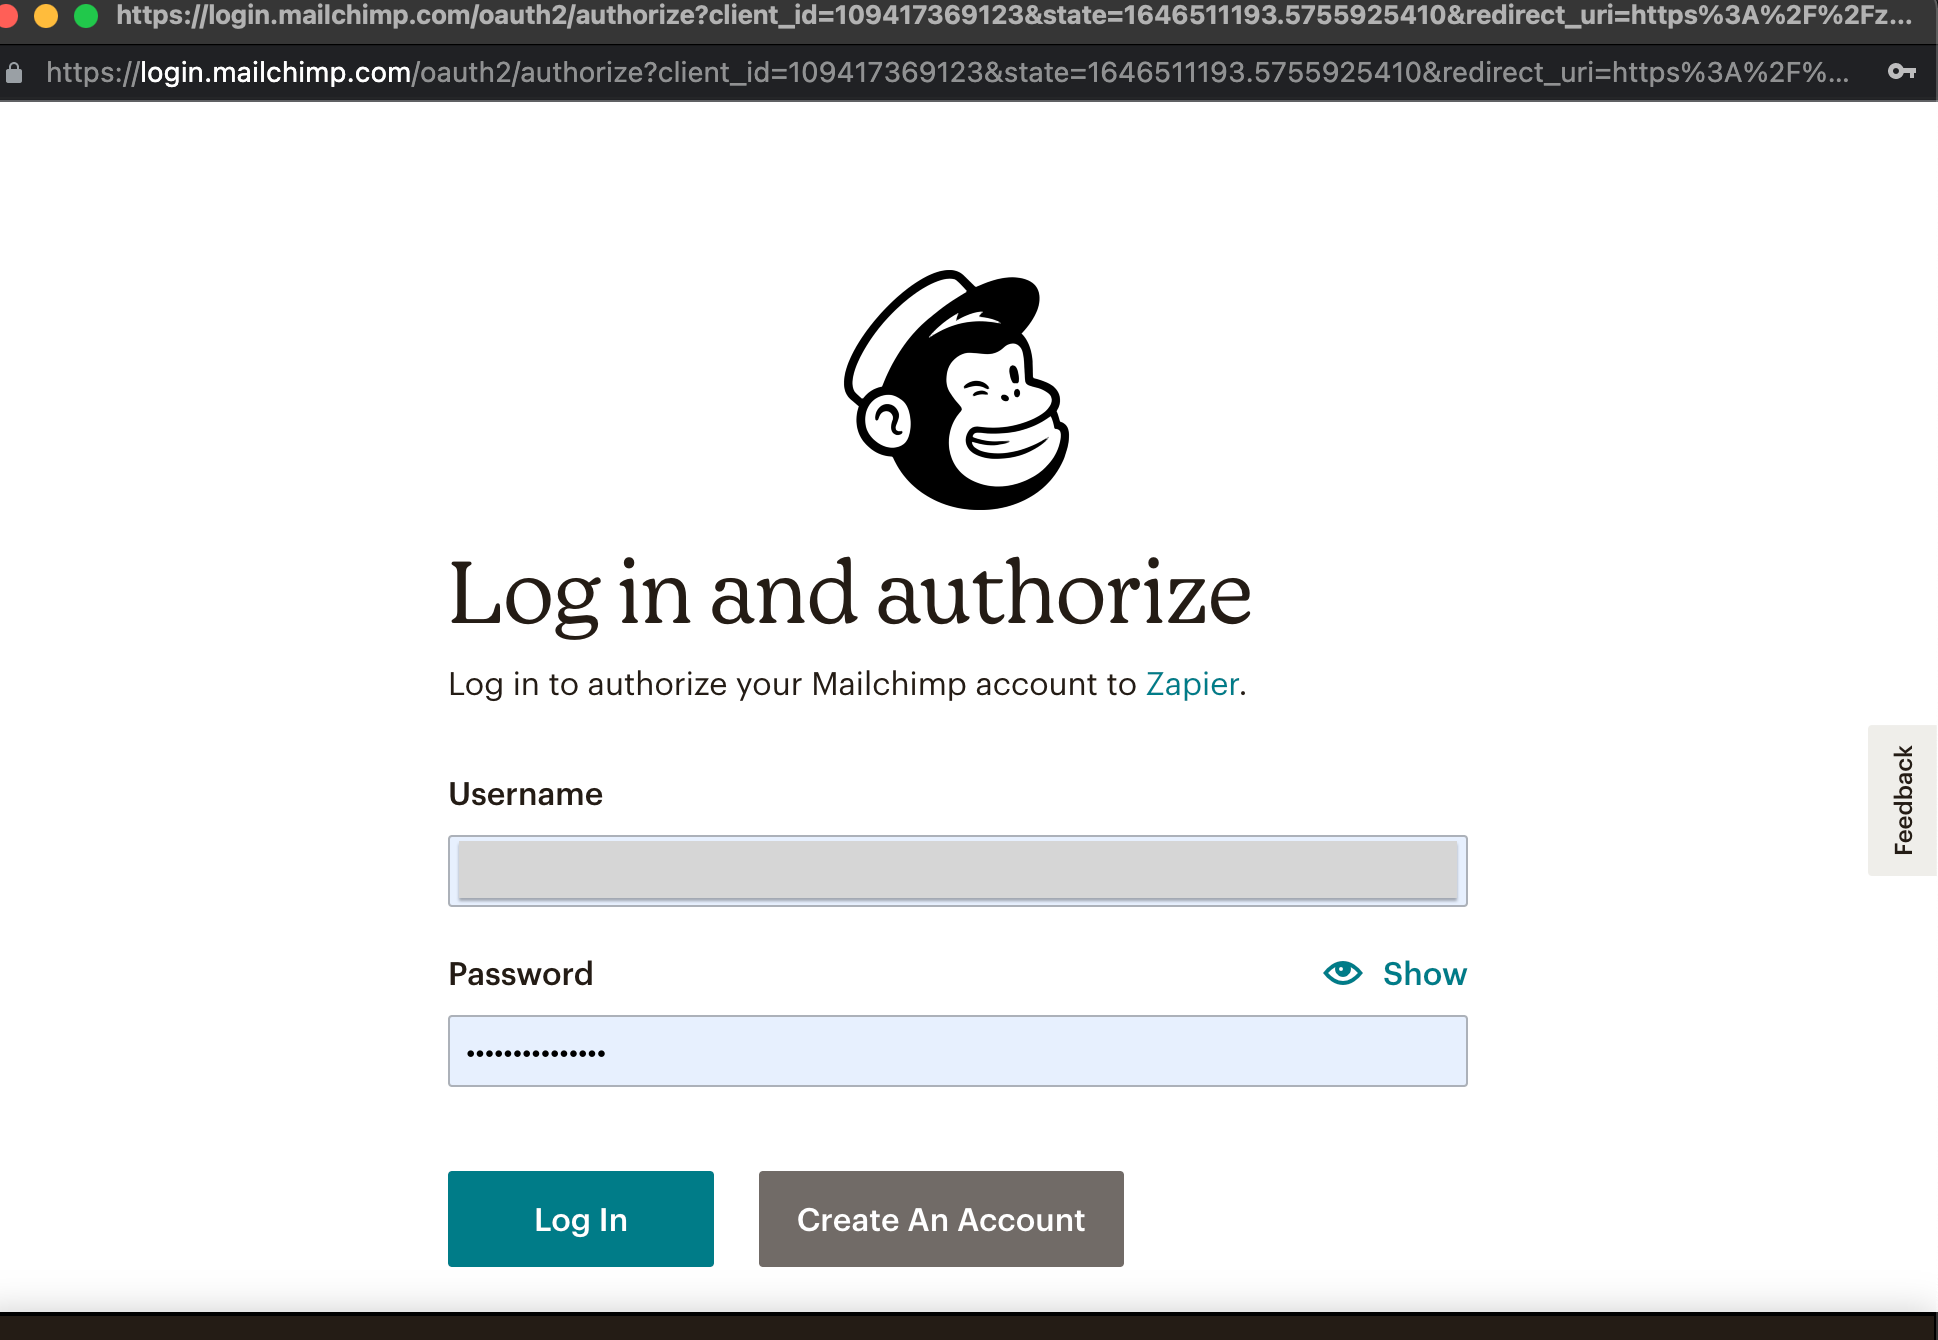Click the green maximize window button
1938x1340 pixels.
(x=86, y=15)
